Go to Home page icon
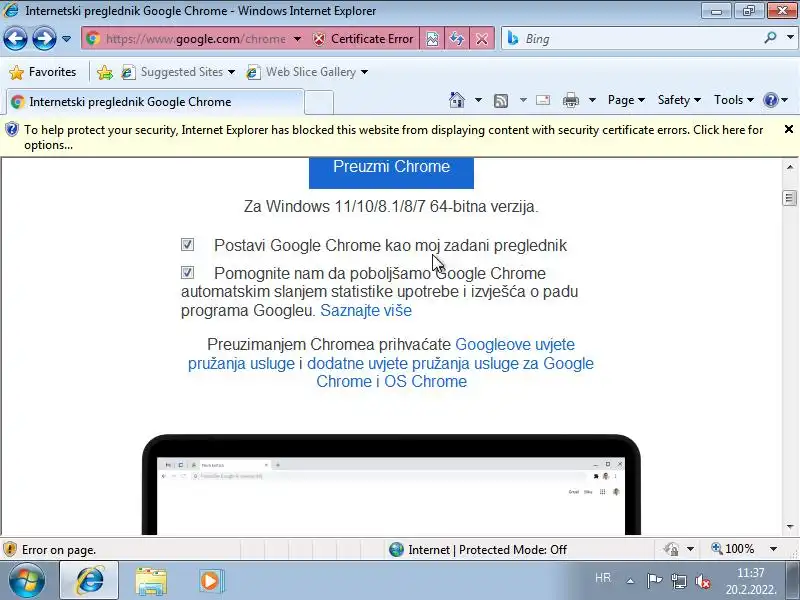The height and width of the screenshot is (600, 800). (457, 100)
